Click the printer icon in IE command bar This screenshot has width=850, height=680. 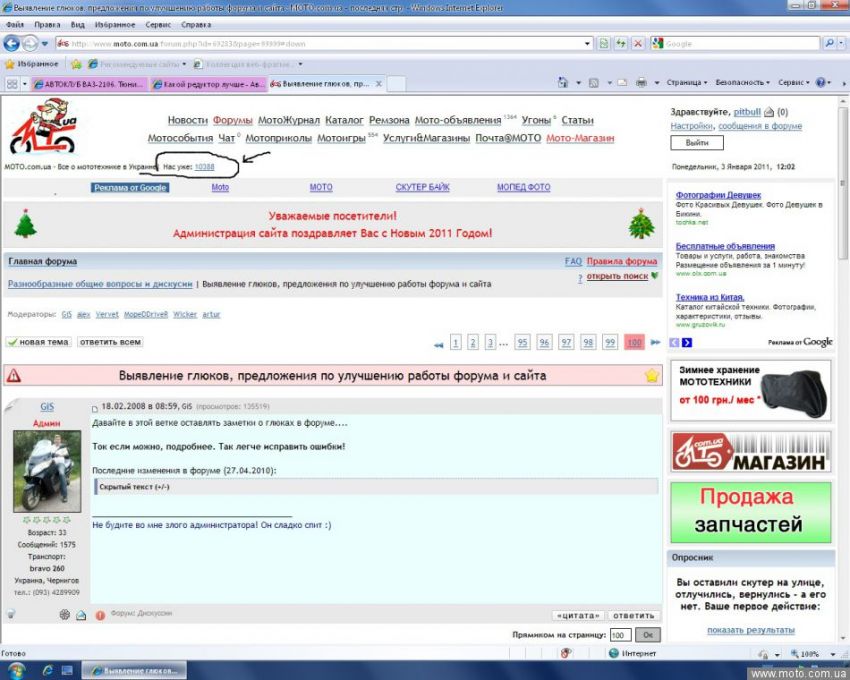pos(640,83)
